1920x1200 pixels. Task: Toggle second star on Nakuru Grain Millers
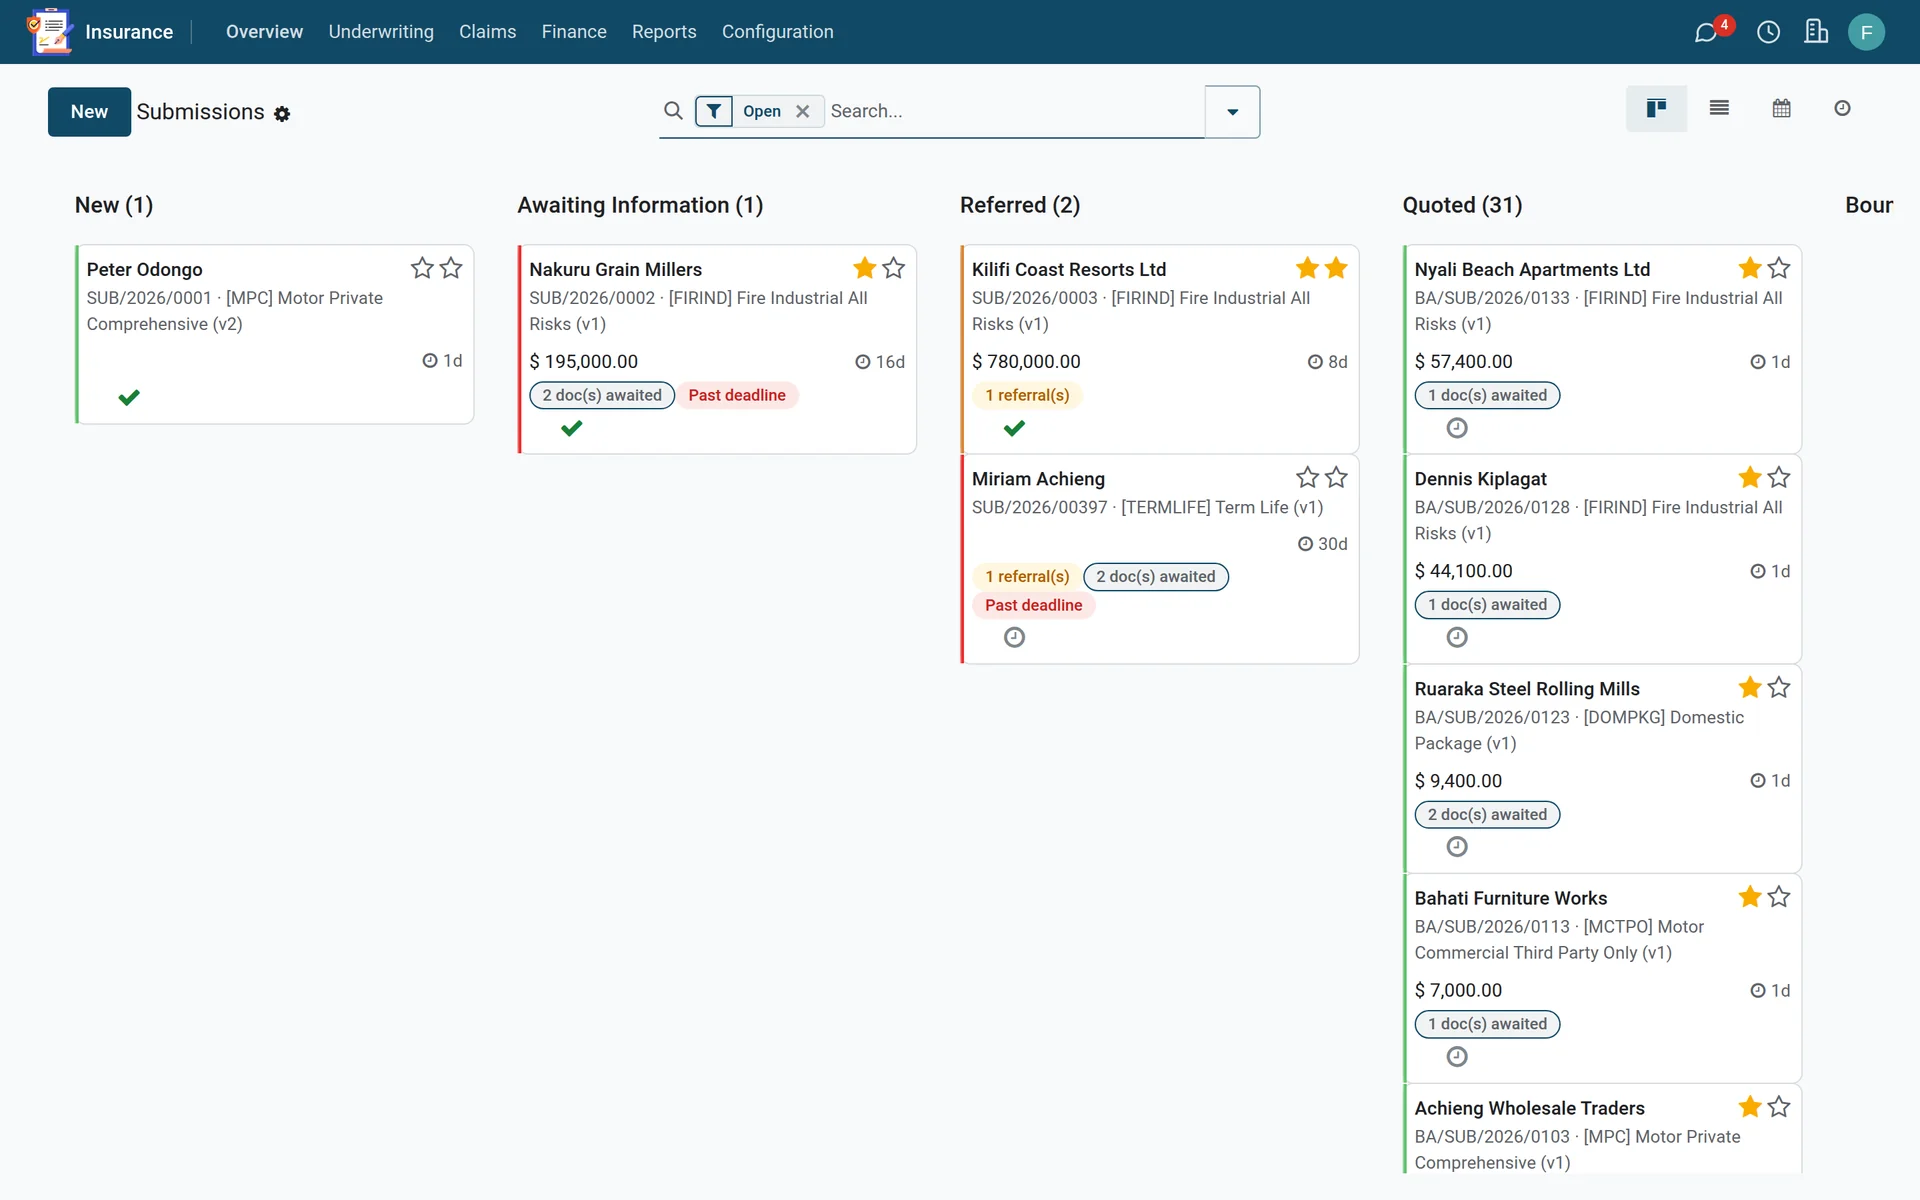[894, 268]
